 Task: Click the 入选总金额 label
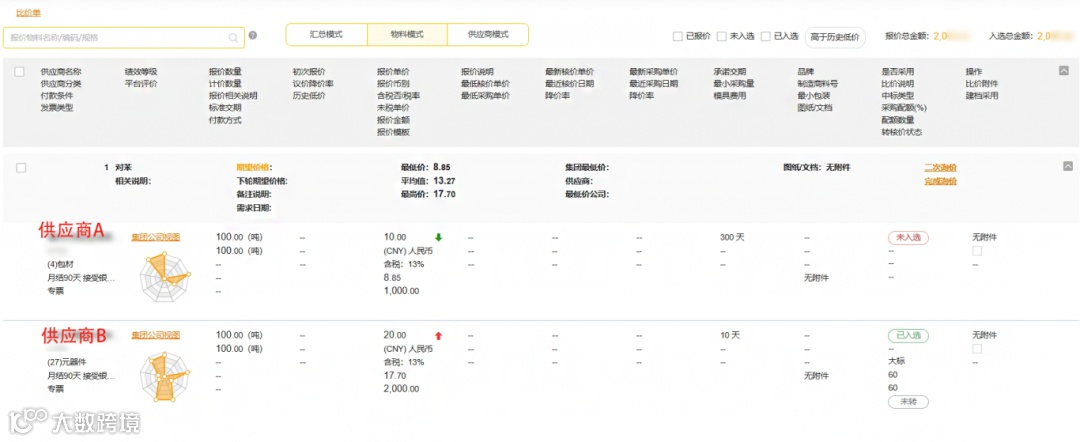click(1011, 36)
